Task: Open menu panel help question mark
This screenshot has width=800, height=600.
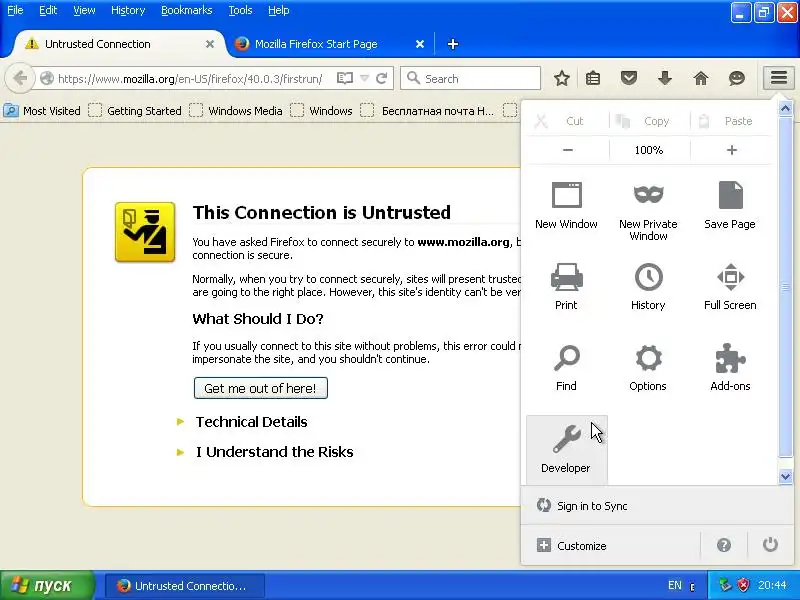Action: 723,545
